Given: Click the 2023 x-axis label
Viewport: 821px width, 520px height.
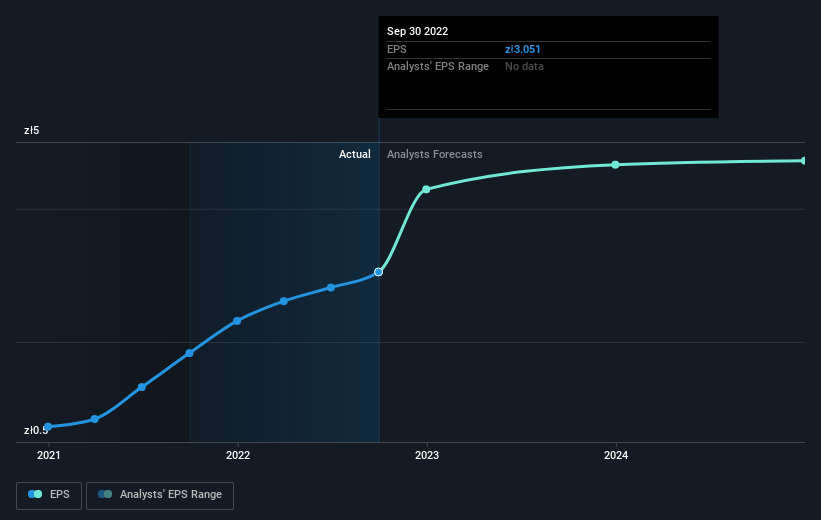Looking at the screenshot, I should tap(427, 455).
